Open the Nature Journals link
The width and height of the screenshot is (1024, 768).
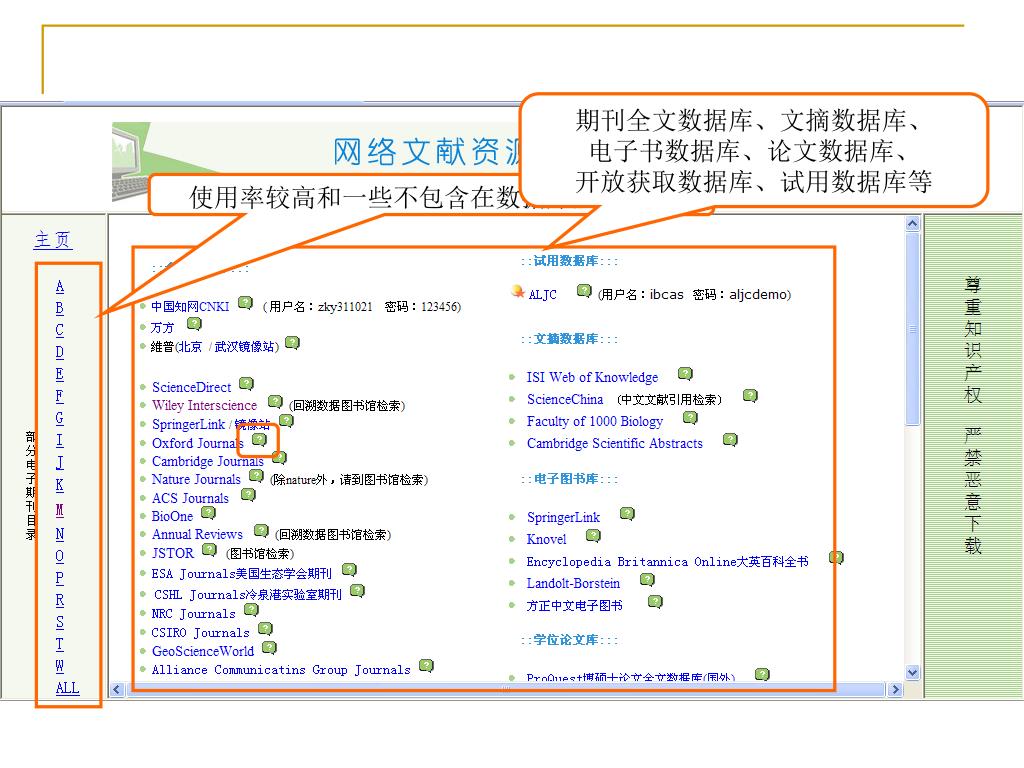[196, 479]
